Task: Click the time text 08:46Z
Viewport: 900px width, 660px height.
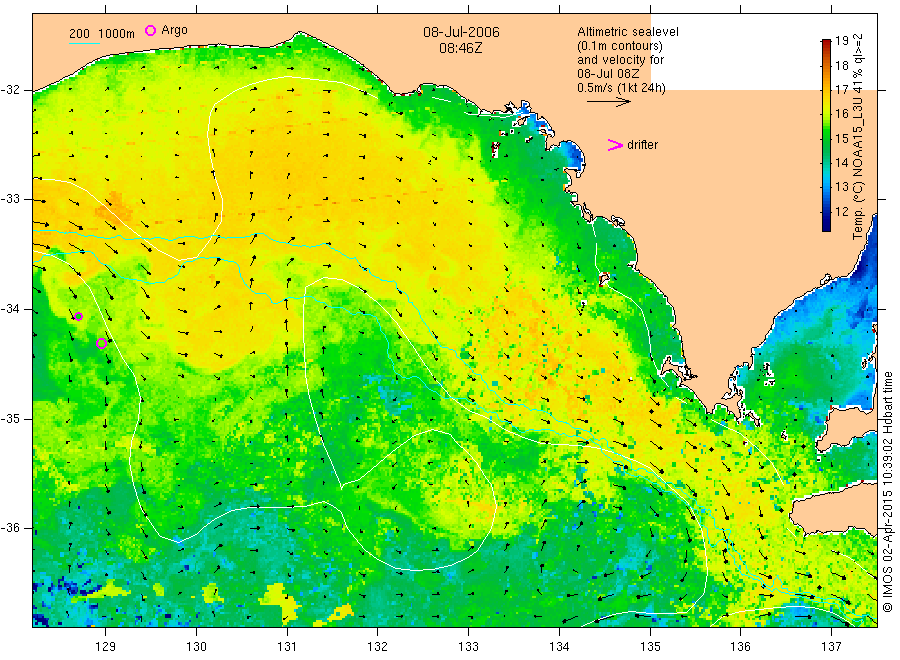Action: pos(461,48)
